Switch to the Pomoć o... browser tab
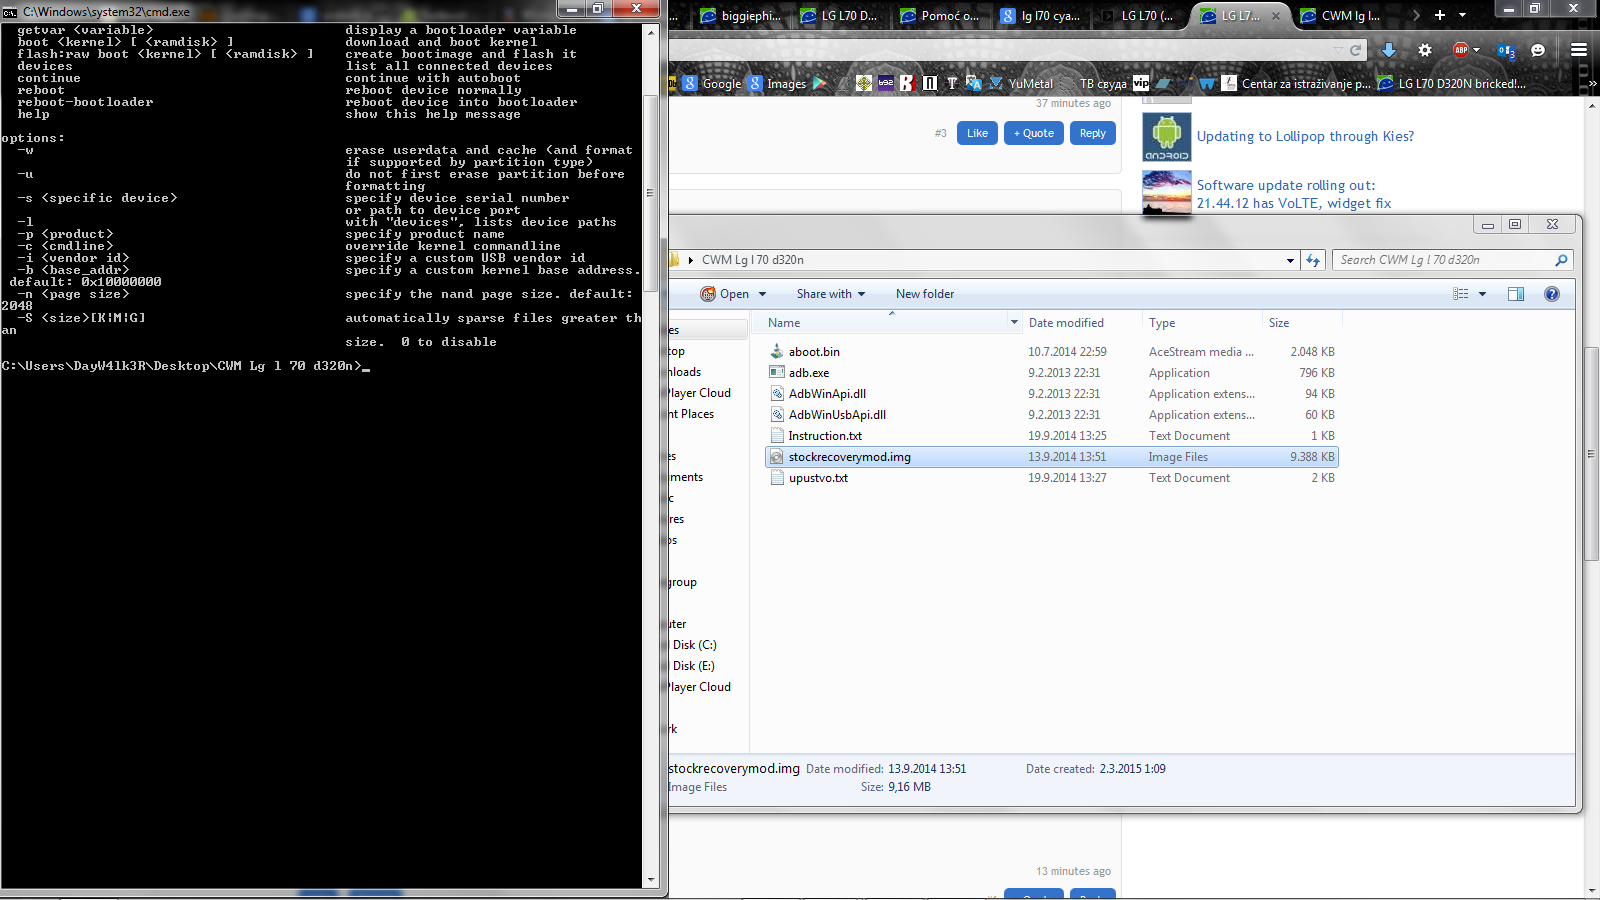Screen dimensions: 1600x900 [940, 16]
